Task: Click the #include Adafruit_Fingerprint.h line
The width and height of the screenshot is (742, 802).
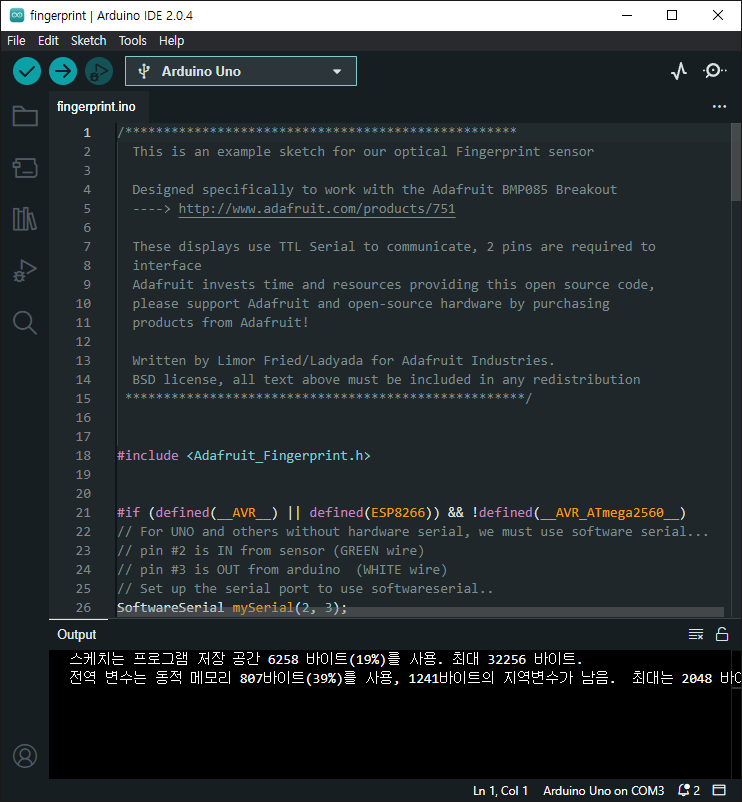Action: (243, 456)
